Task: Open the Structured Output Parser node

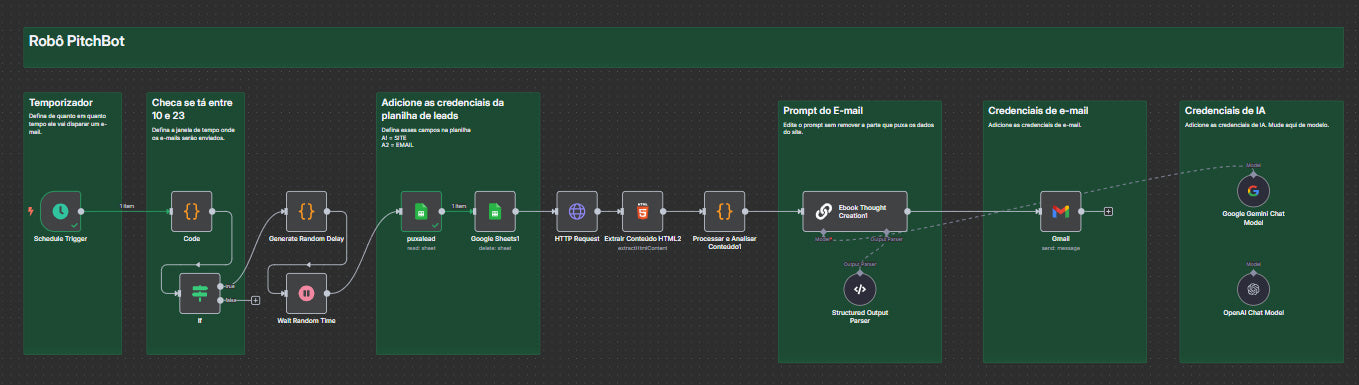Action: pyautogui.click(x=860, y=288)
